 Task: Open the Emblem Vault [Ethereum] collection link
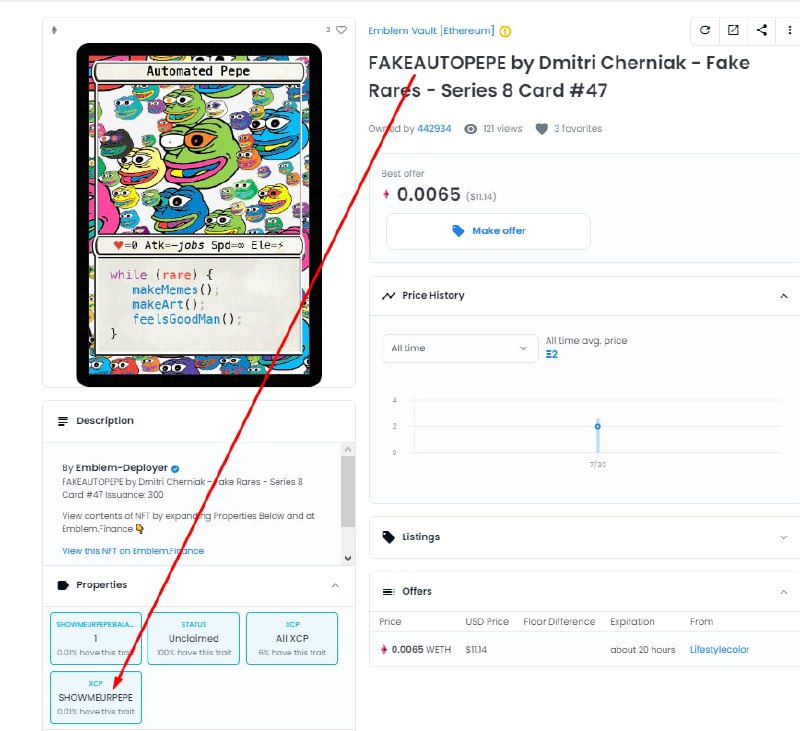[431, 31]
